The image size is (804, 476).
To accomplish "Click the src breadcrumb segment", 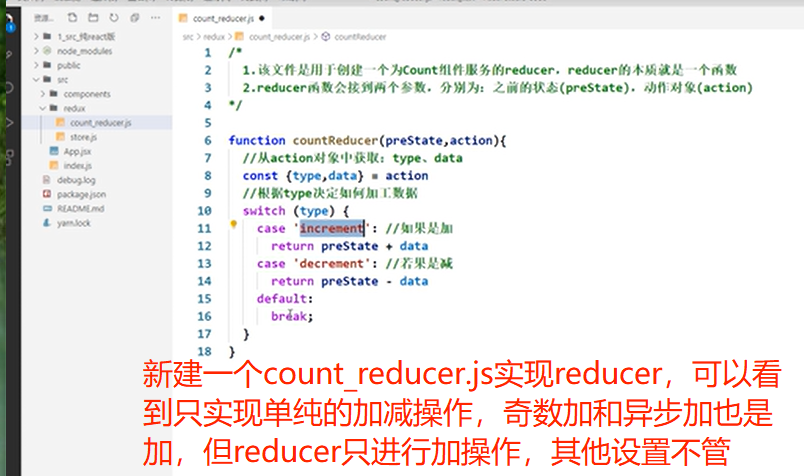I will 188,37.
